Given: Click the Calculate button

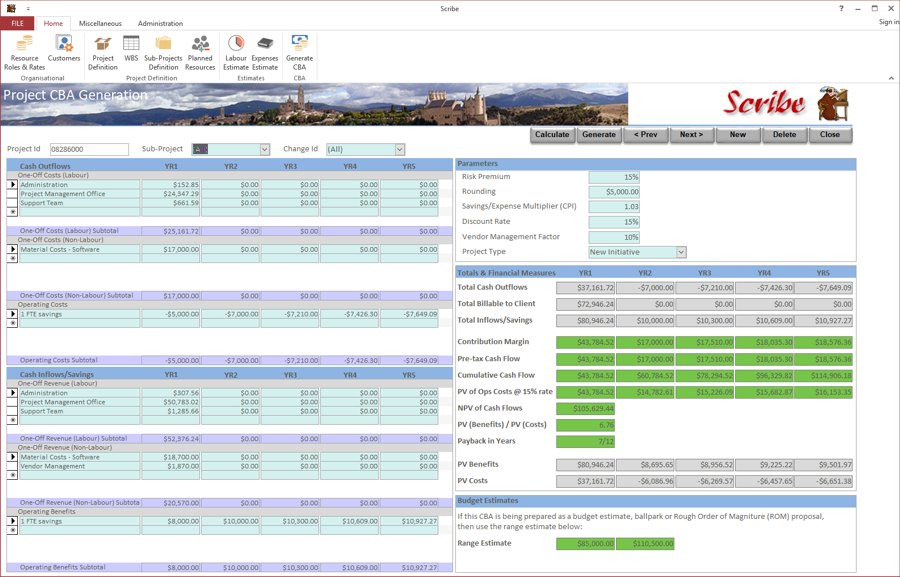Looking at the screenshot, I should click(x=552, y=135).
